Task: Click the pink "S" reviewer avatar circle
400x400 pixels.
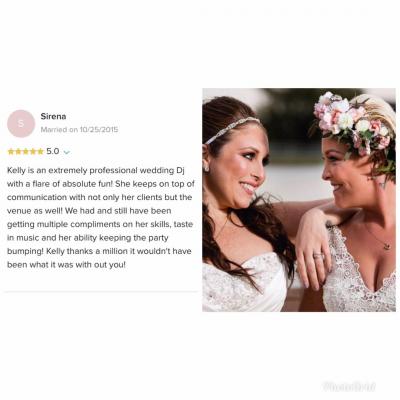Action: pos(21,124)
